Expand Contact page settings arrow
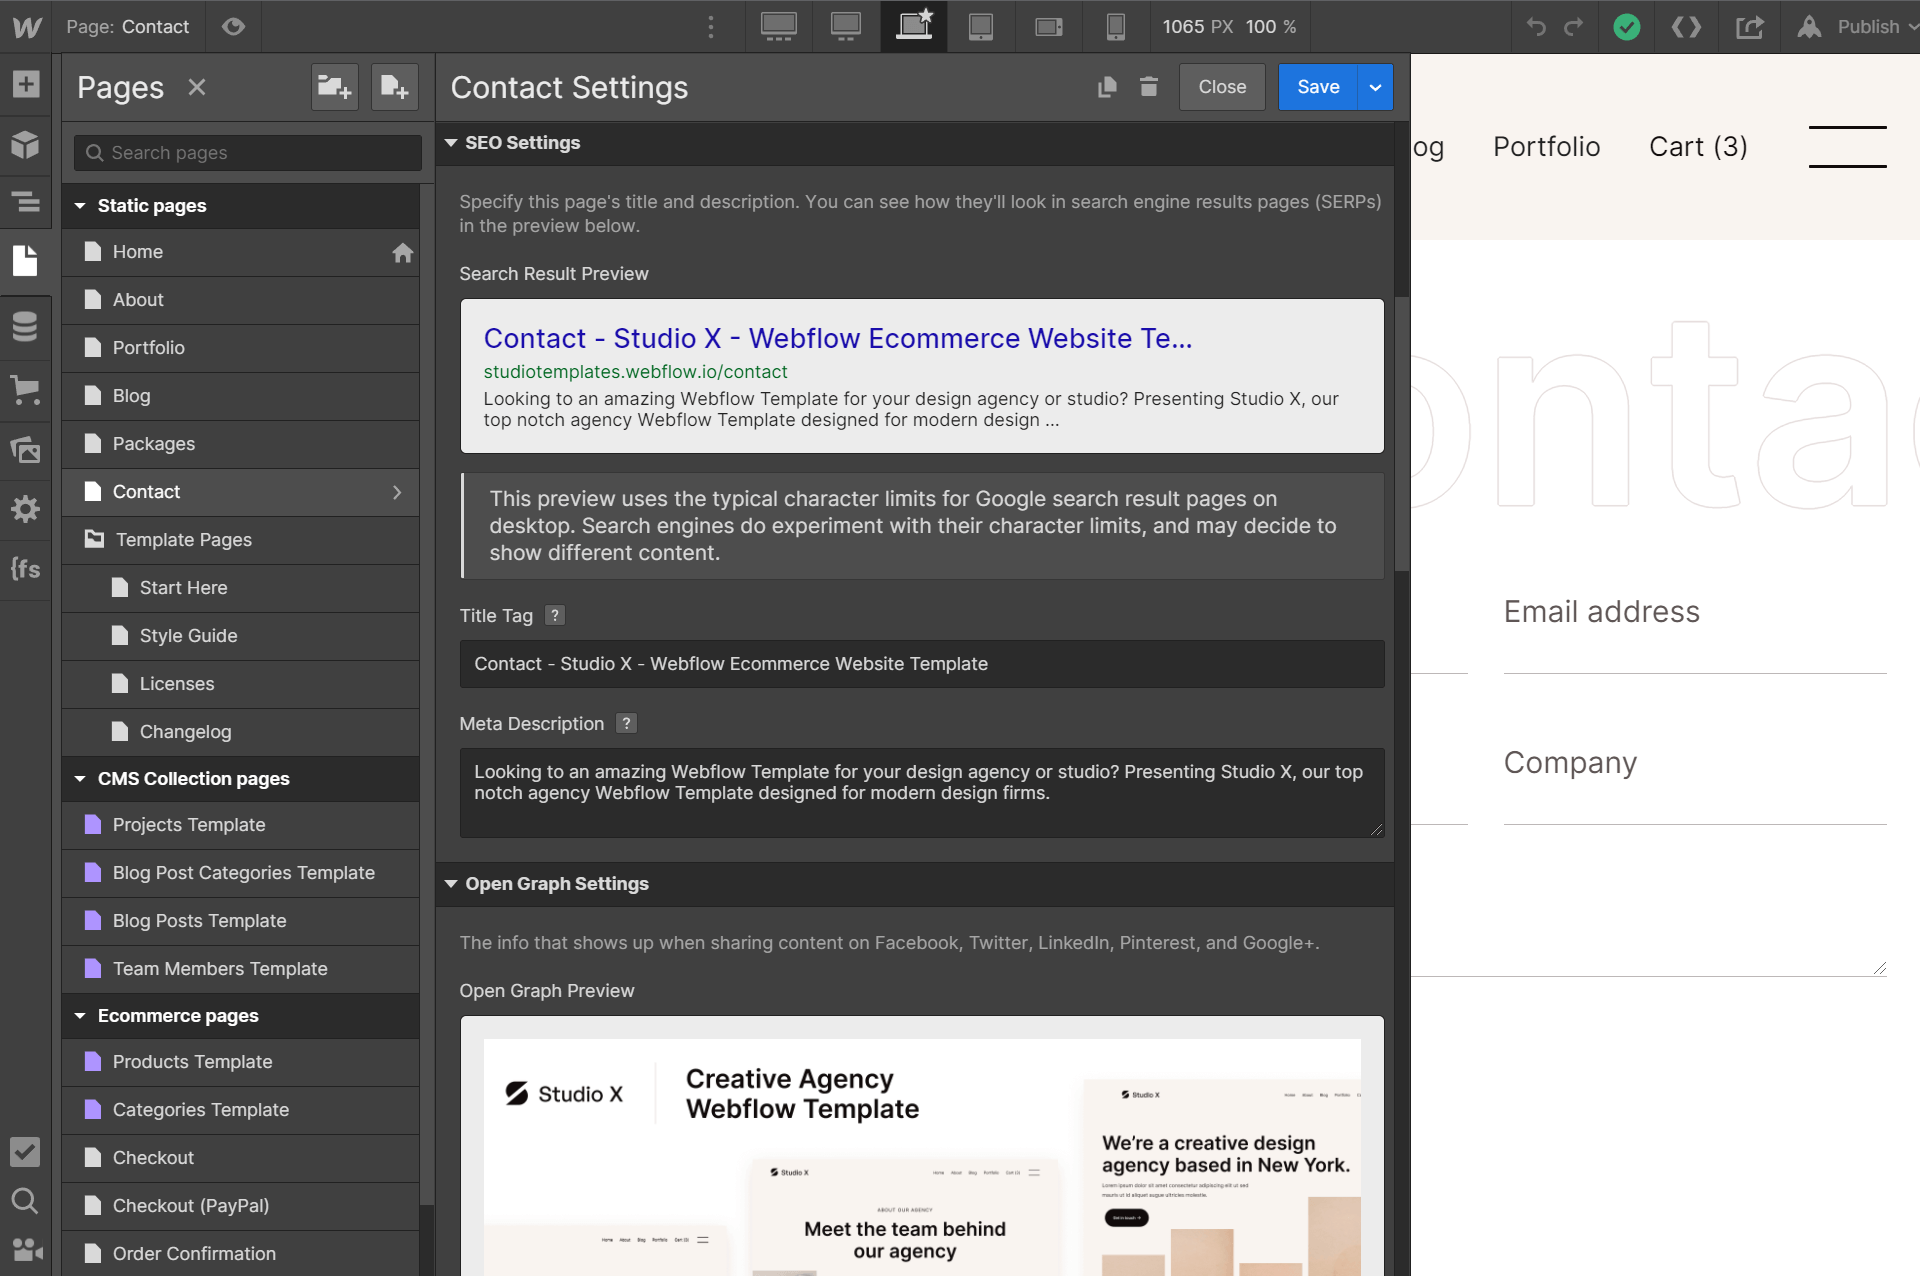The height and width of the screenshot is (1276, 1920). 397,490
